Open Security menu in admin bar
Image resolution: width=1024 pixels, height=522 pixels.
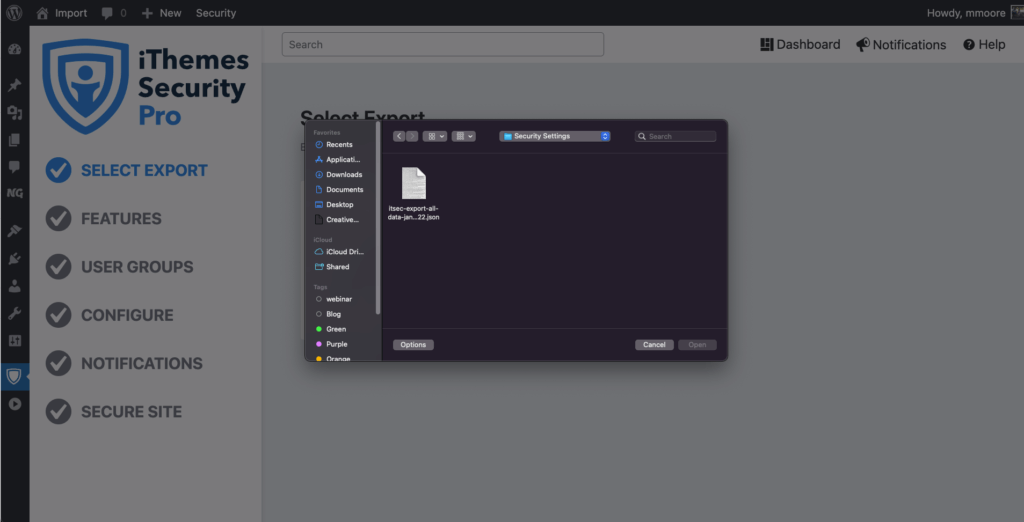click(x=216, y=13)
